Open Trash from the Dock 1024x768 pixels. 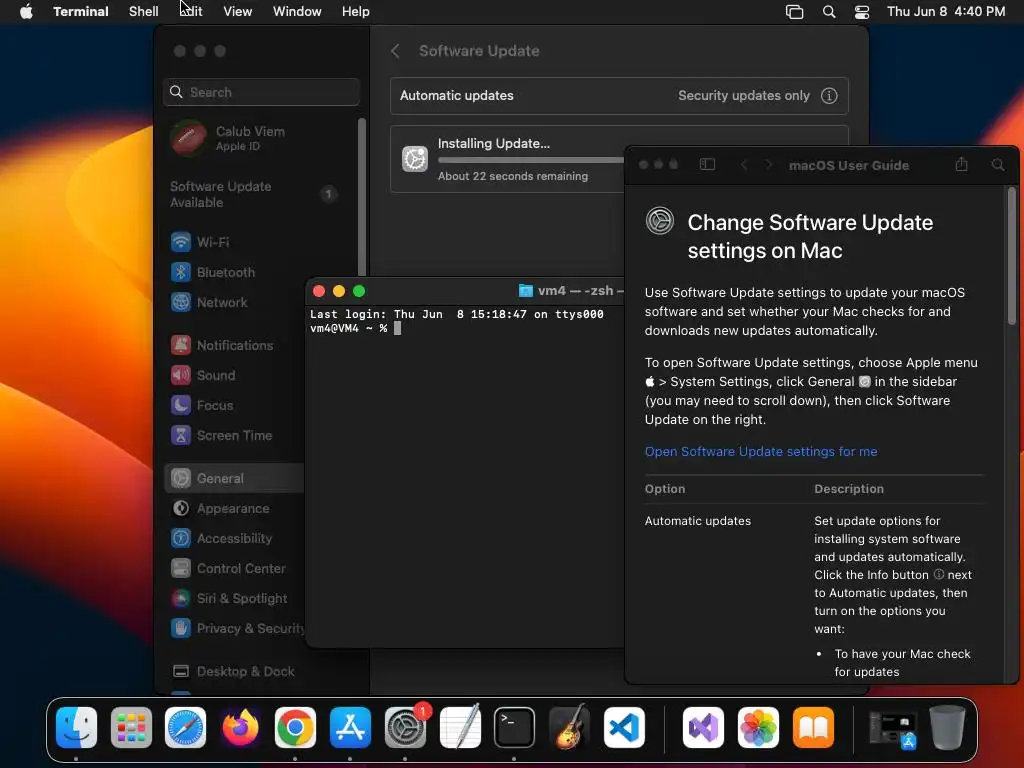click(x=948, y=727)
